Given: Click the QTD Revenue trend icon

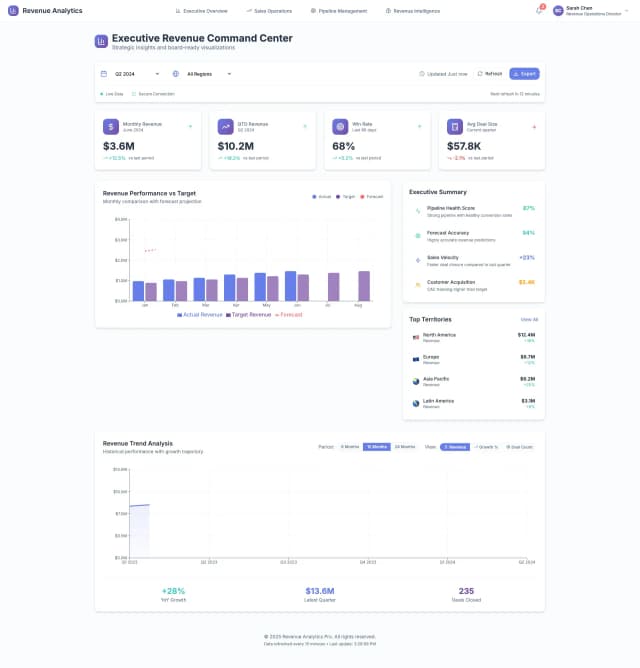Looking at the screenshot, I should tap(226, 127).
